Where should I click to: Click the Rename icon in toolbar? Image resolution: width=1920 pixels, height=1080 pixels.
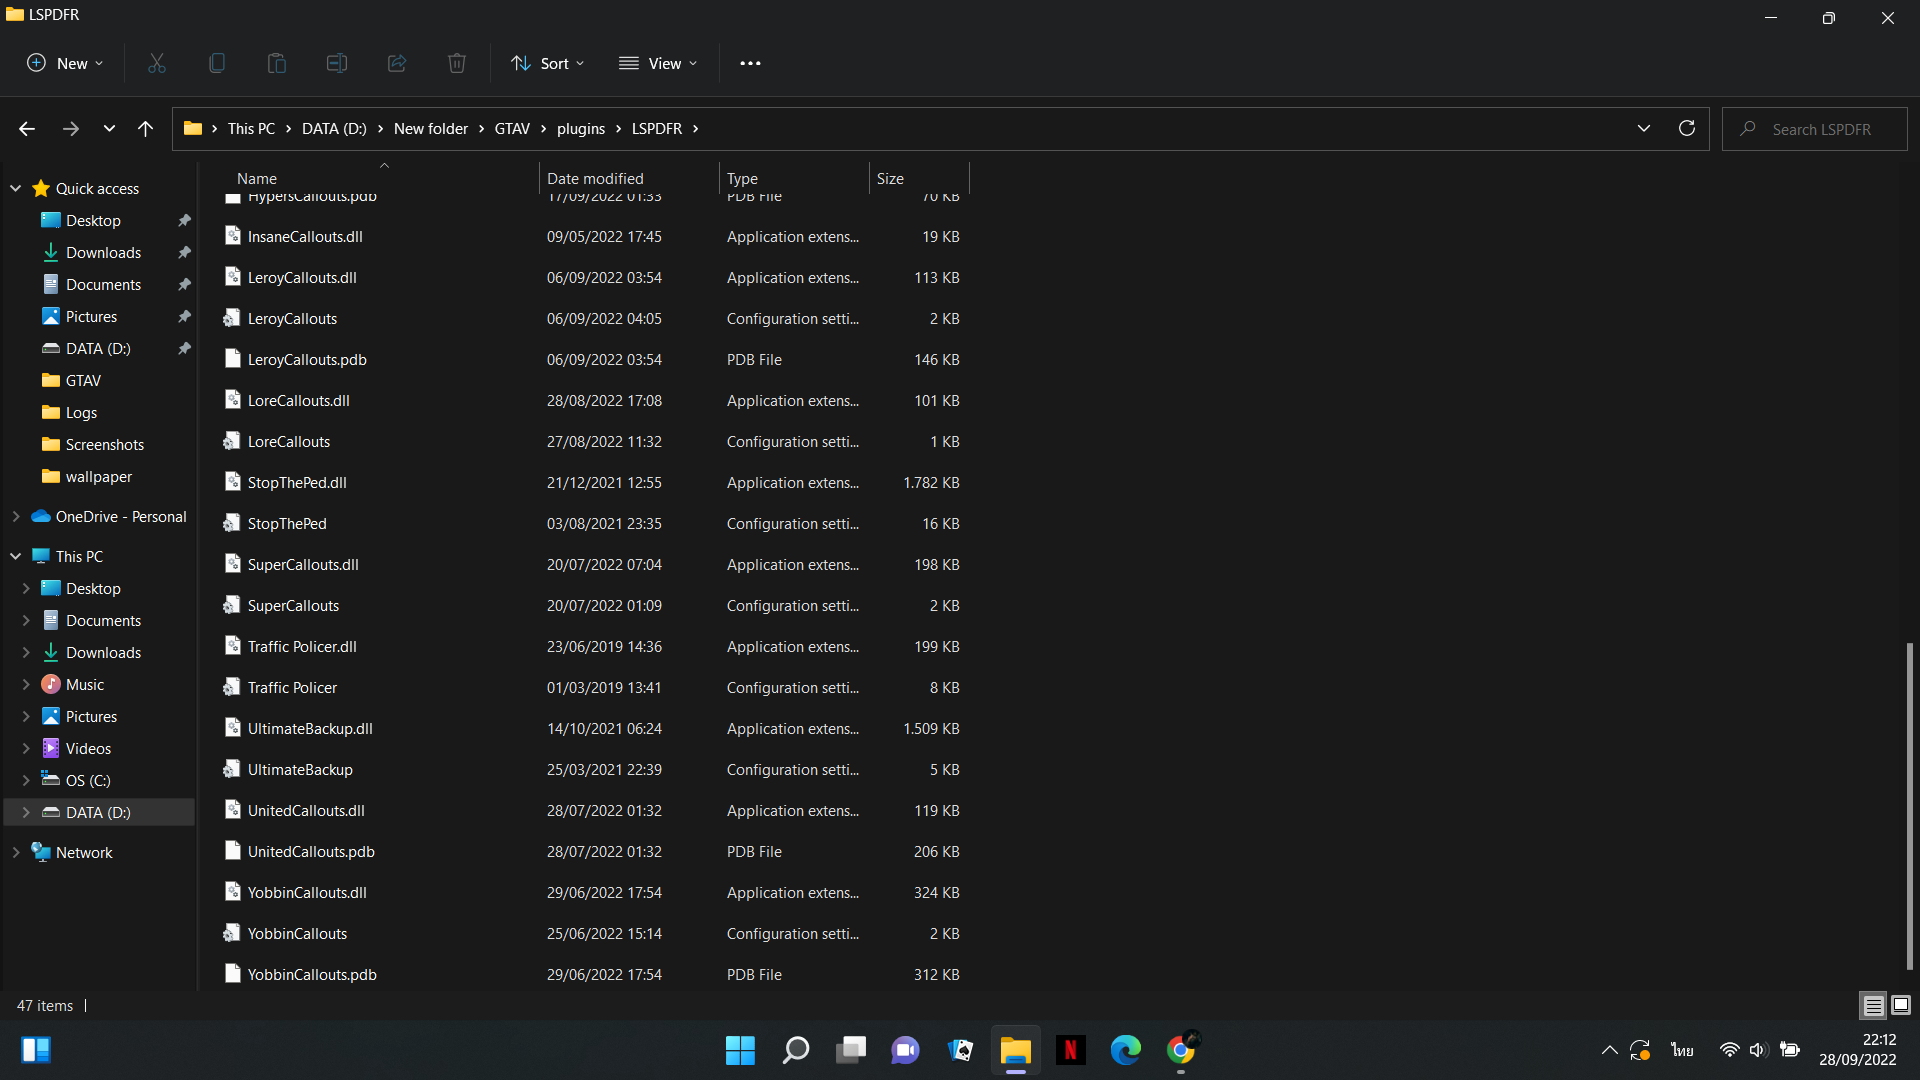(x=337, y=63)
